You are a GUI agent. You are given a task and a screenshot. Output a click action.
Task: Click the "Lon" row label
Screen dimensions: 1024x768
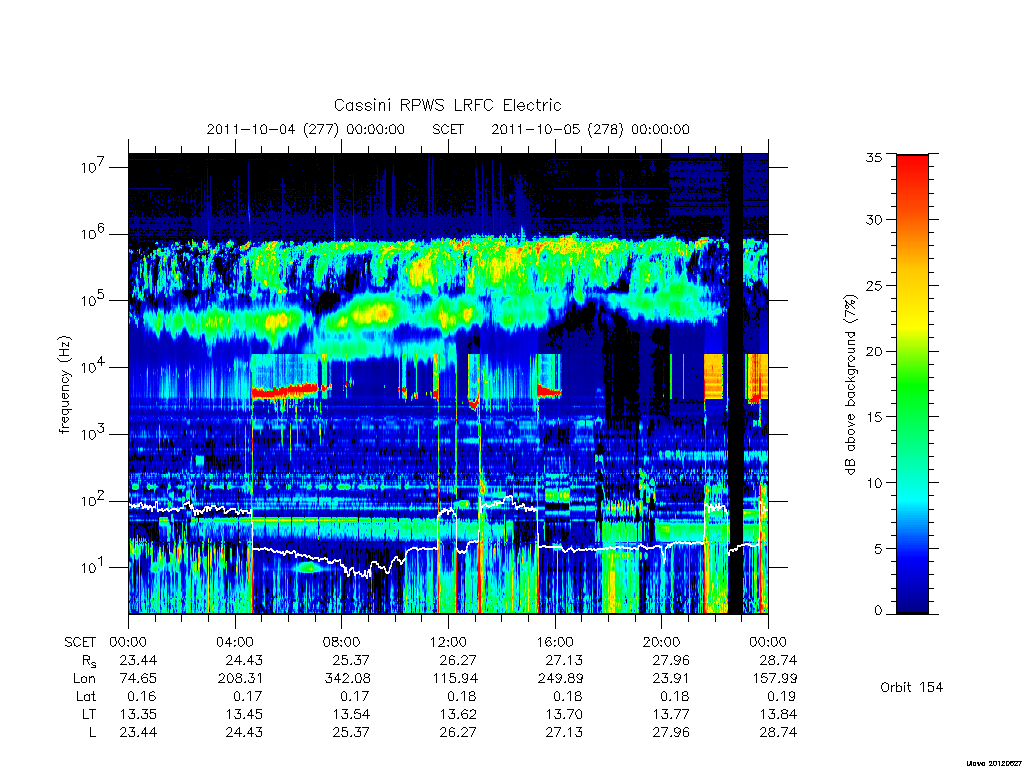click(x=84, y=679)
